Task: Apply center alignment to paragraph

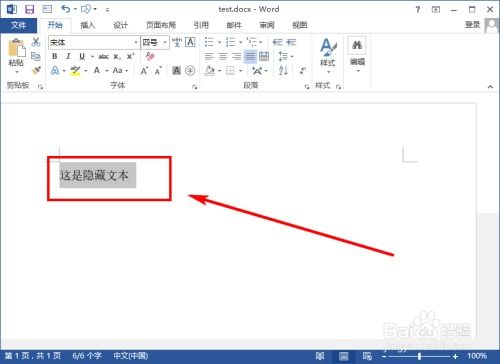Action: pos(223,56)
